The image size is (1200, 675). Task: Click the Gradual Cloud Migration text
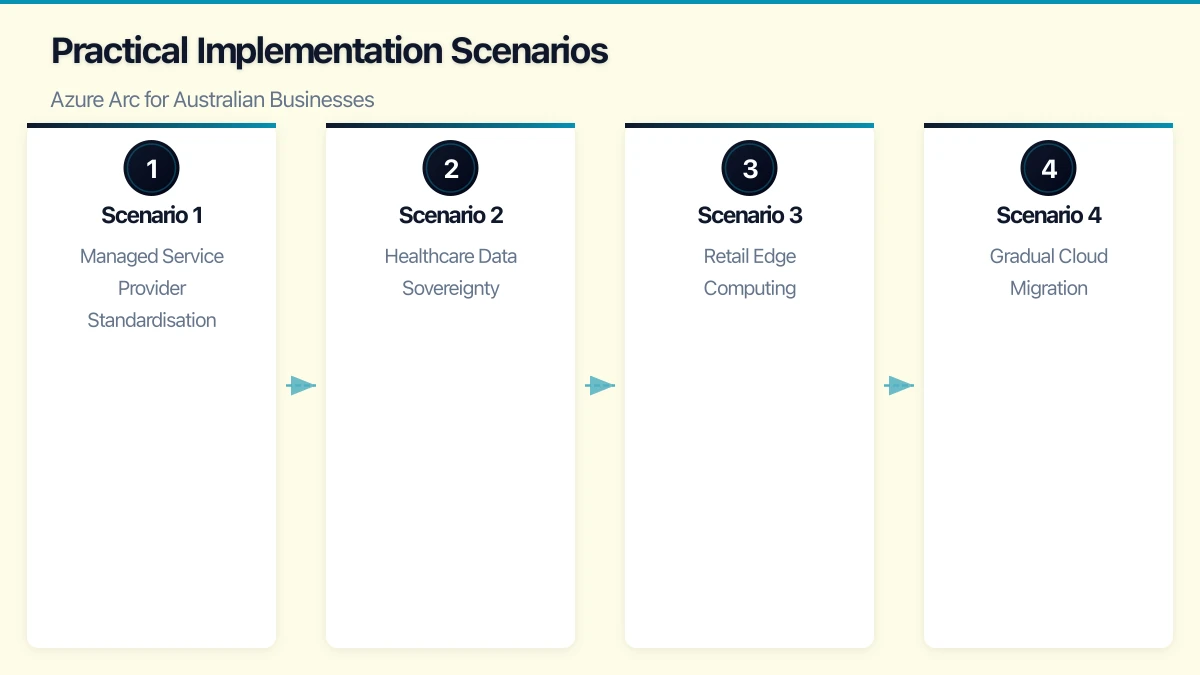coord(1049,272)
